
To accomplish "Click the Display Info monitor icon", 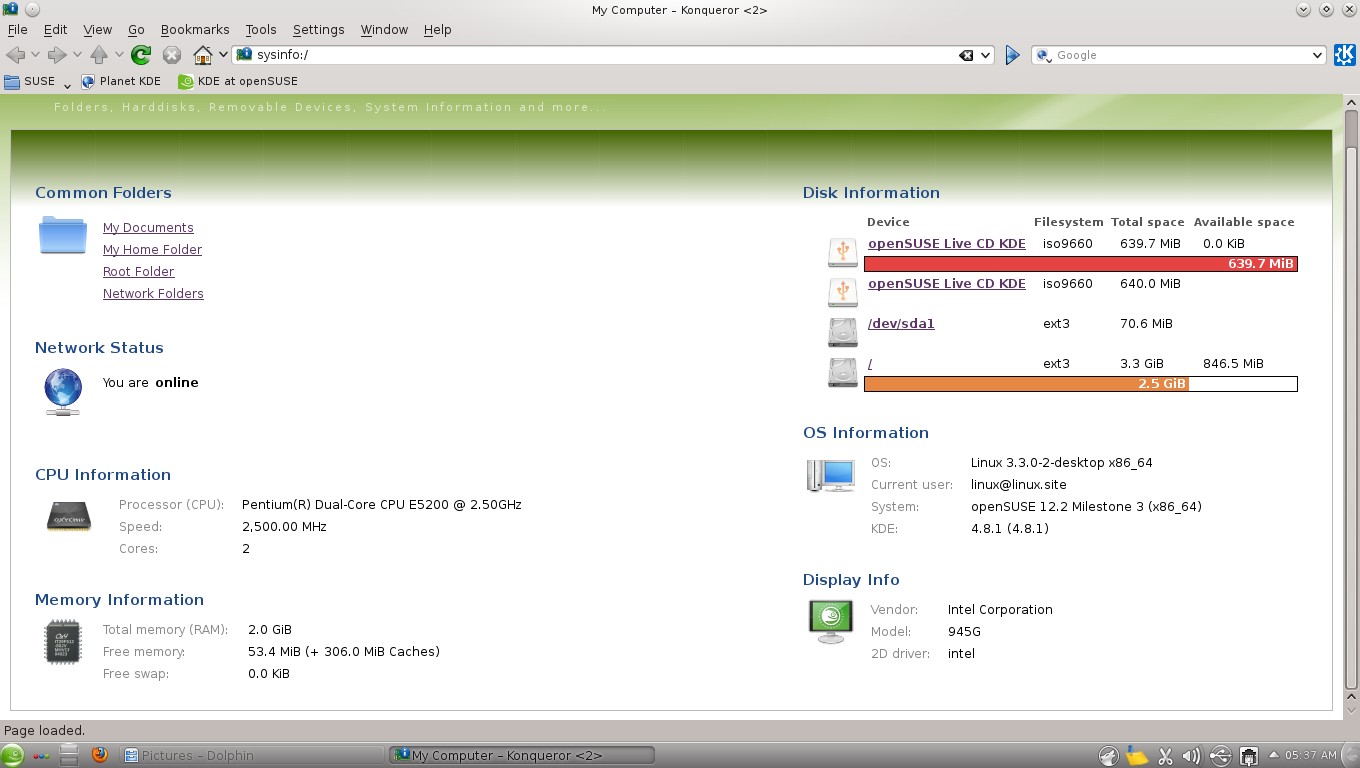I will [x=831, y=621].
